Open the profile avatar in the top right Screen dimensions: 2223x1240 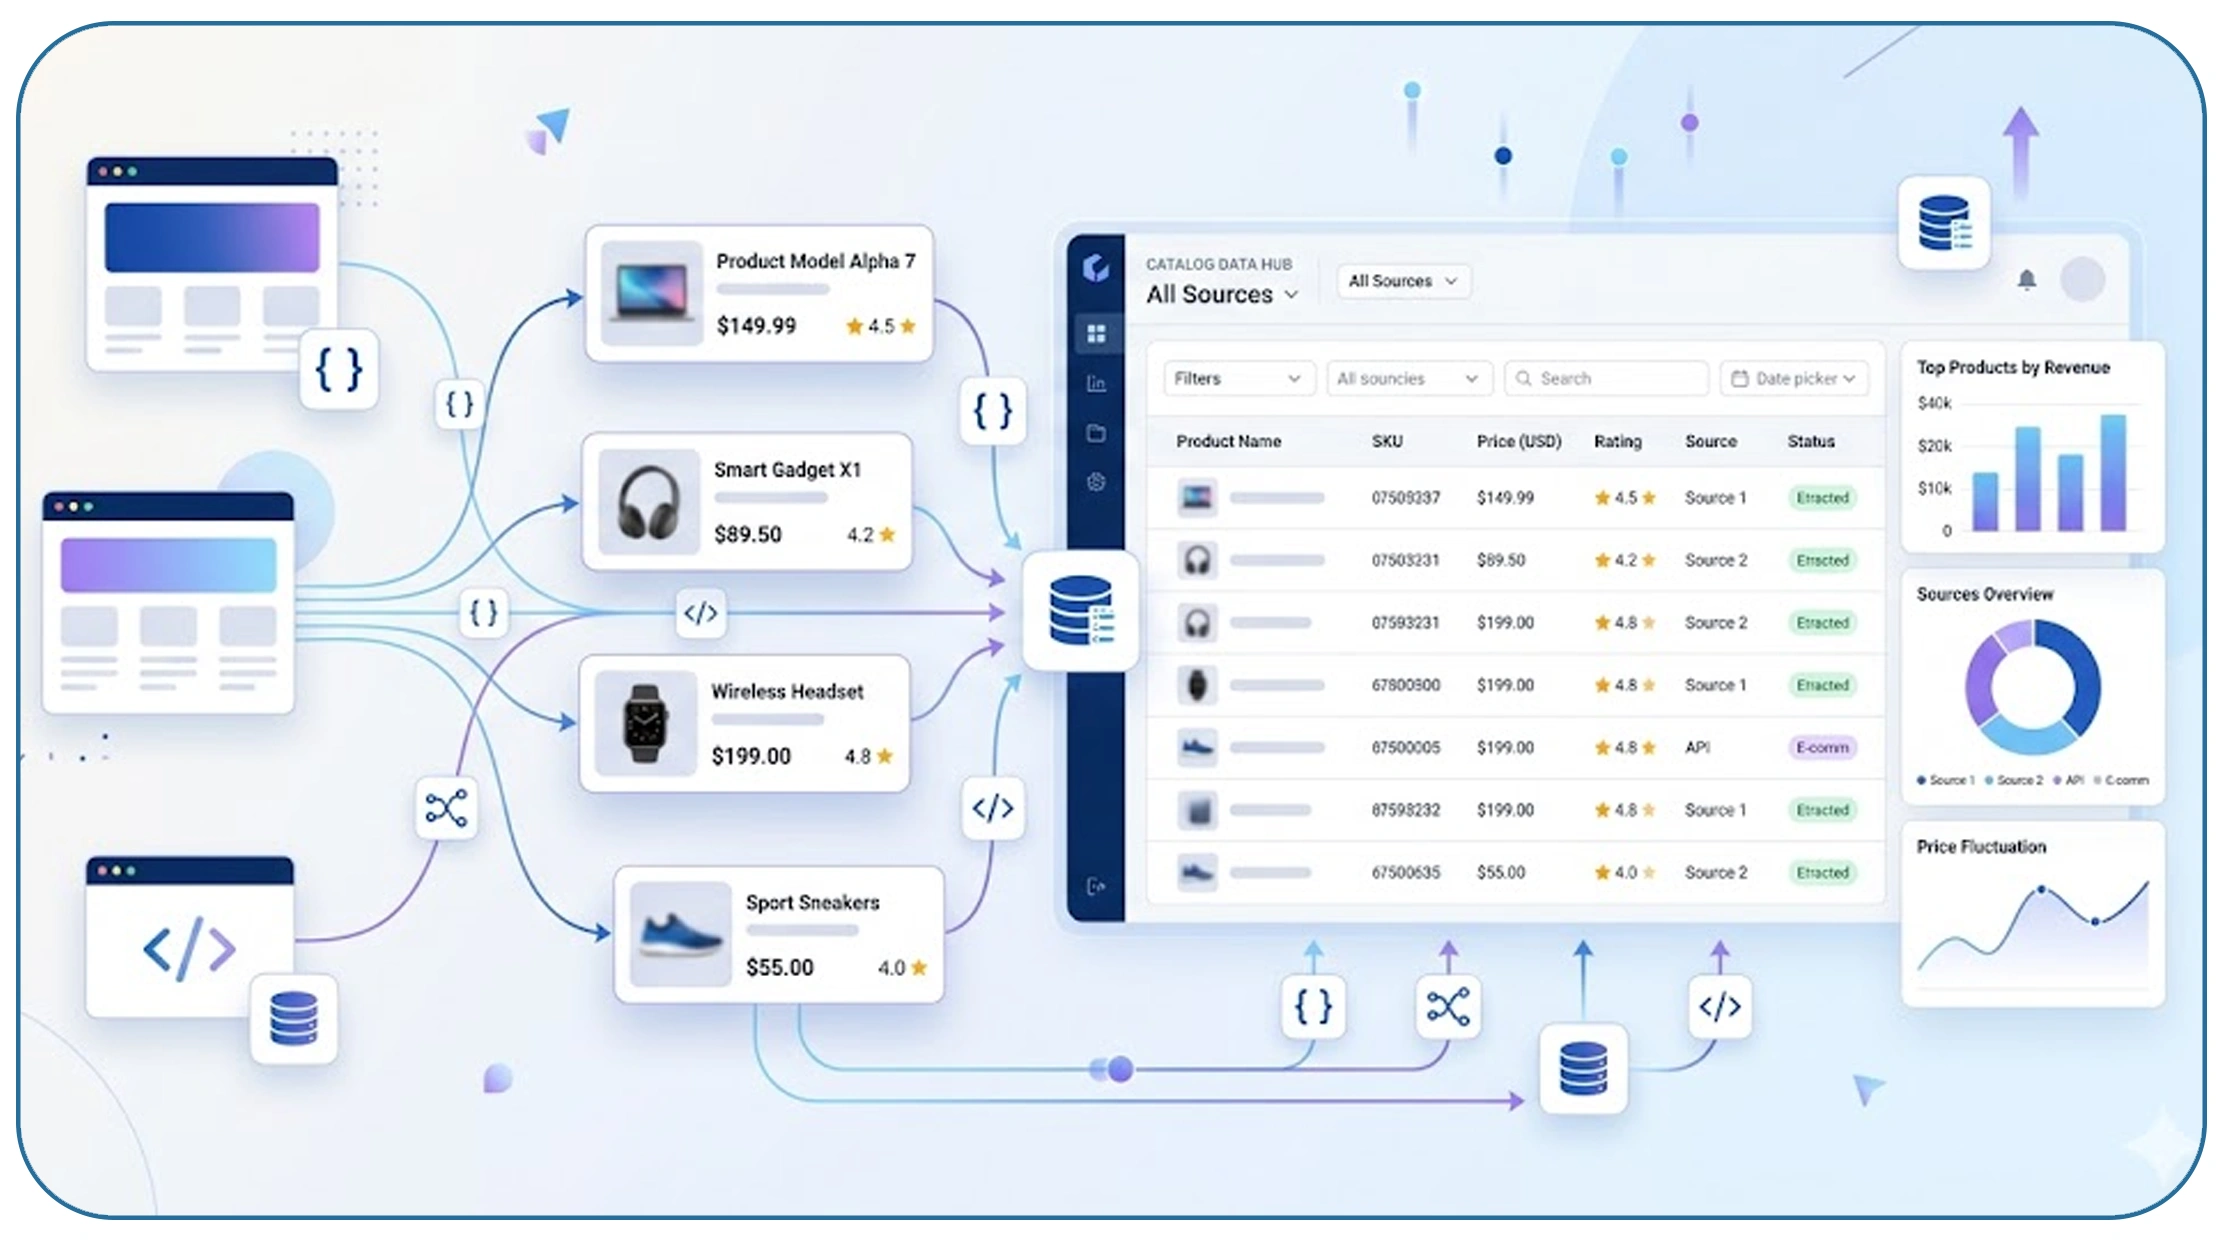2084,281
